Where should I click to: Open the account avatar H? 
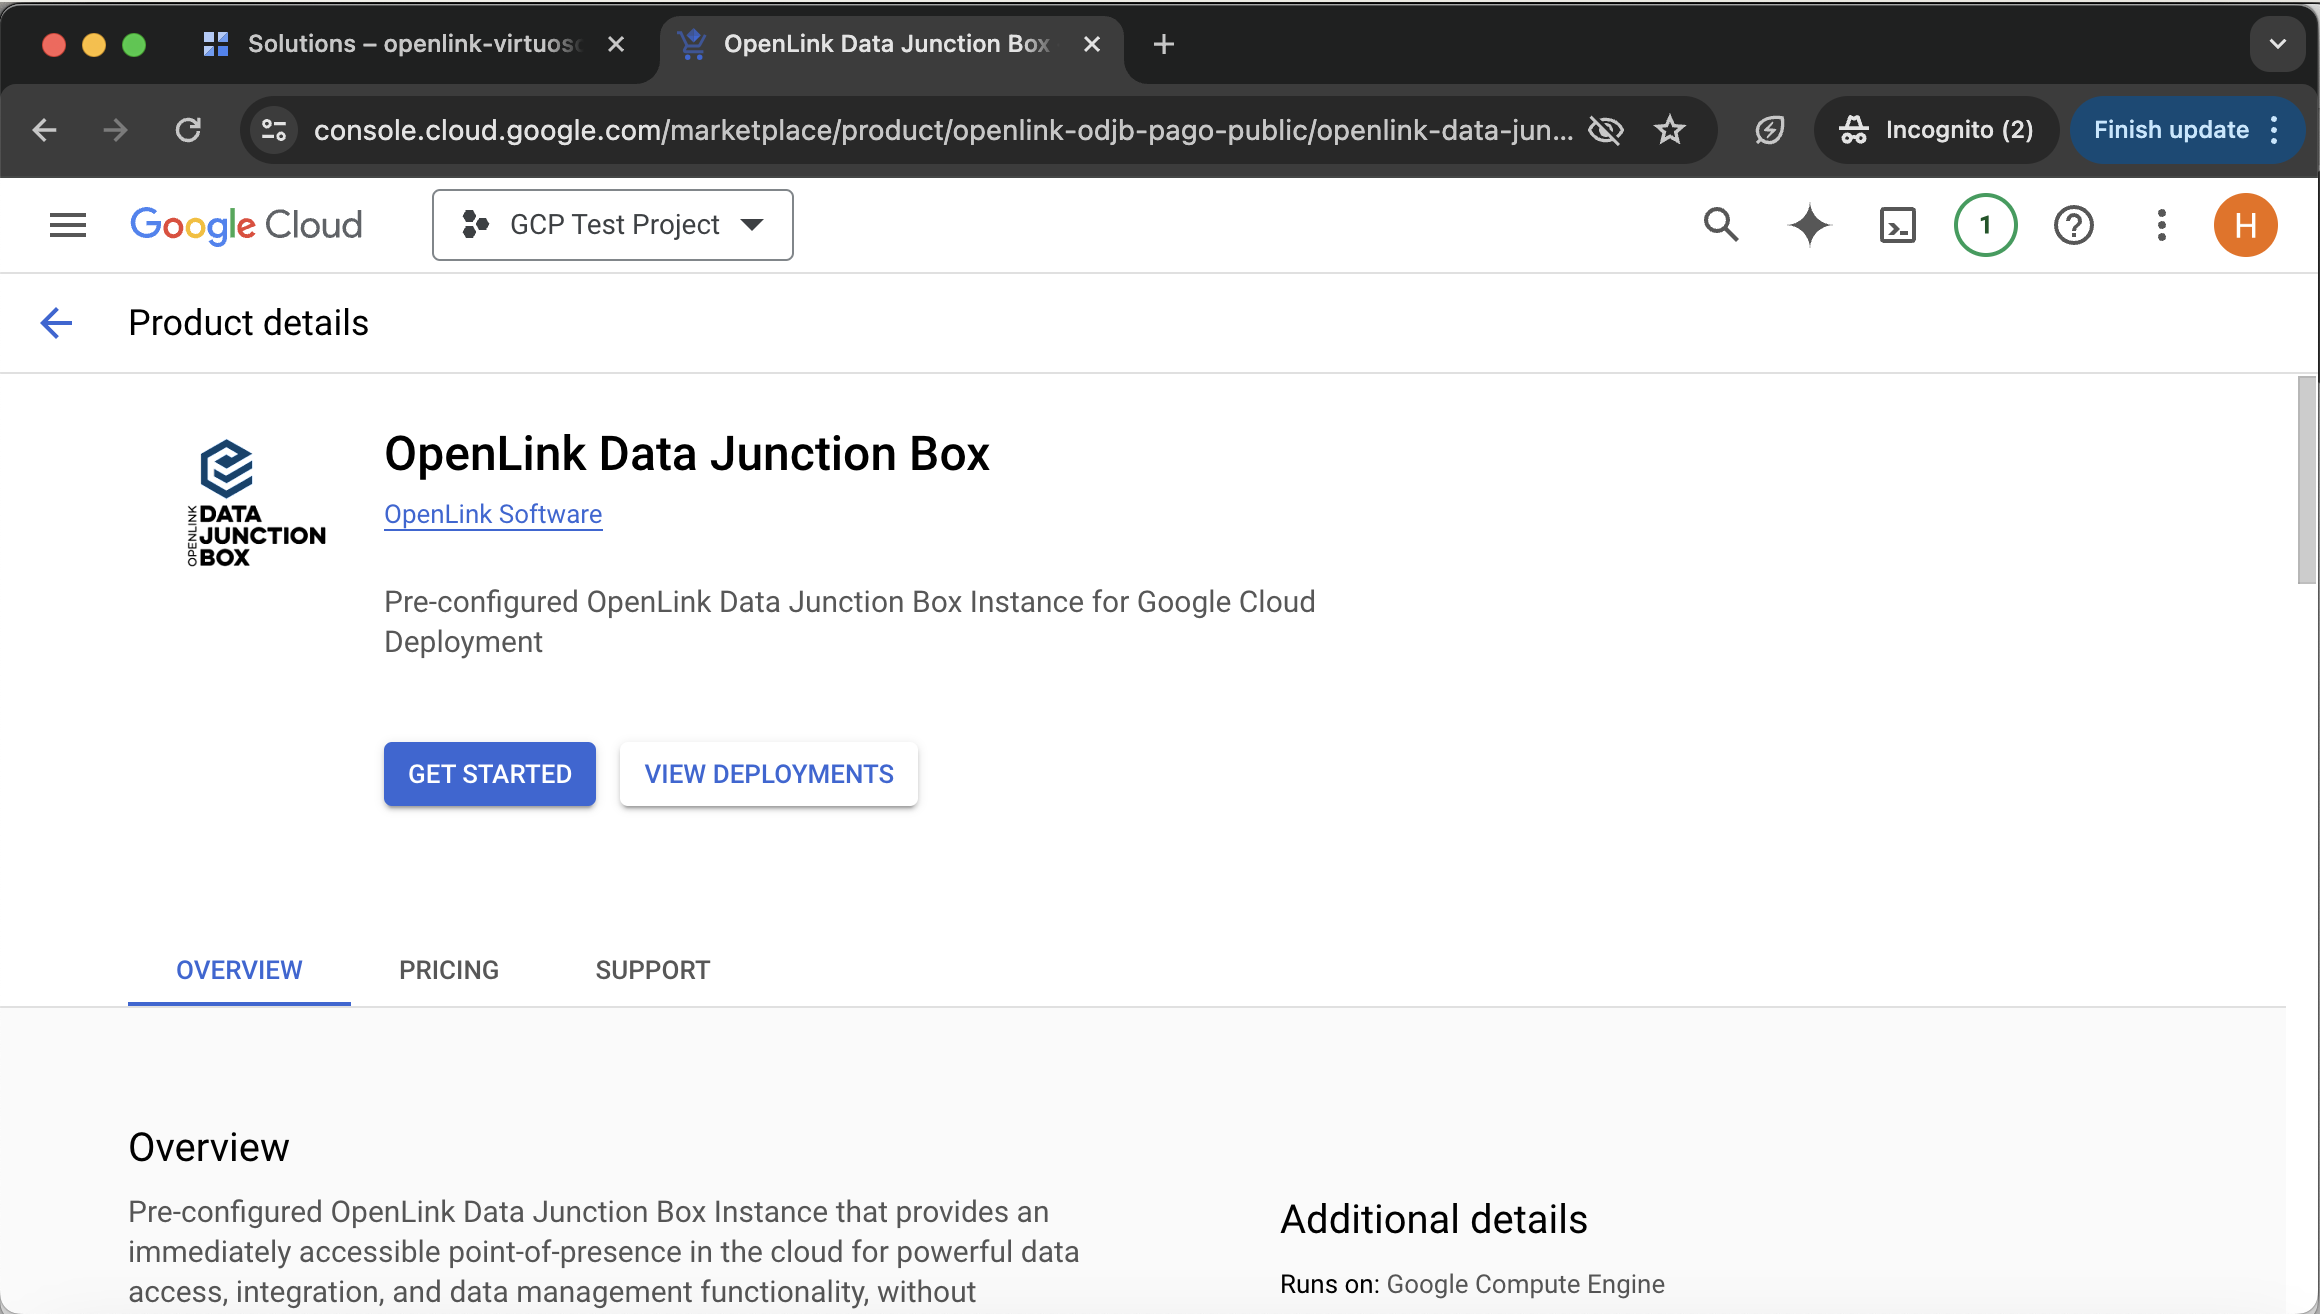click(2245, 225)
